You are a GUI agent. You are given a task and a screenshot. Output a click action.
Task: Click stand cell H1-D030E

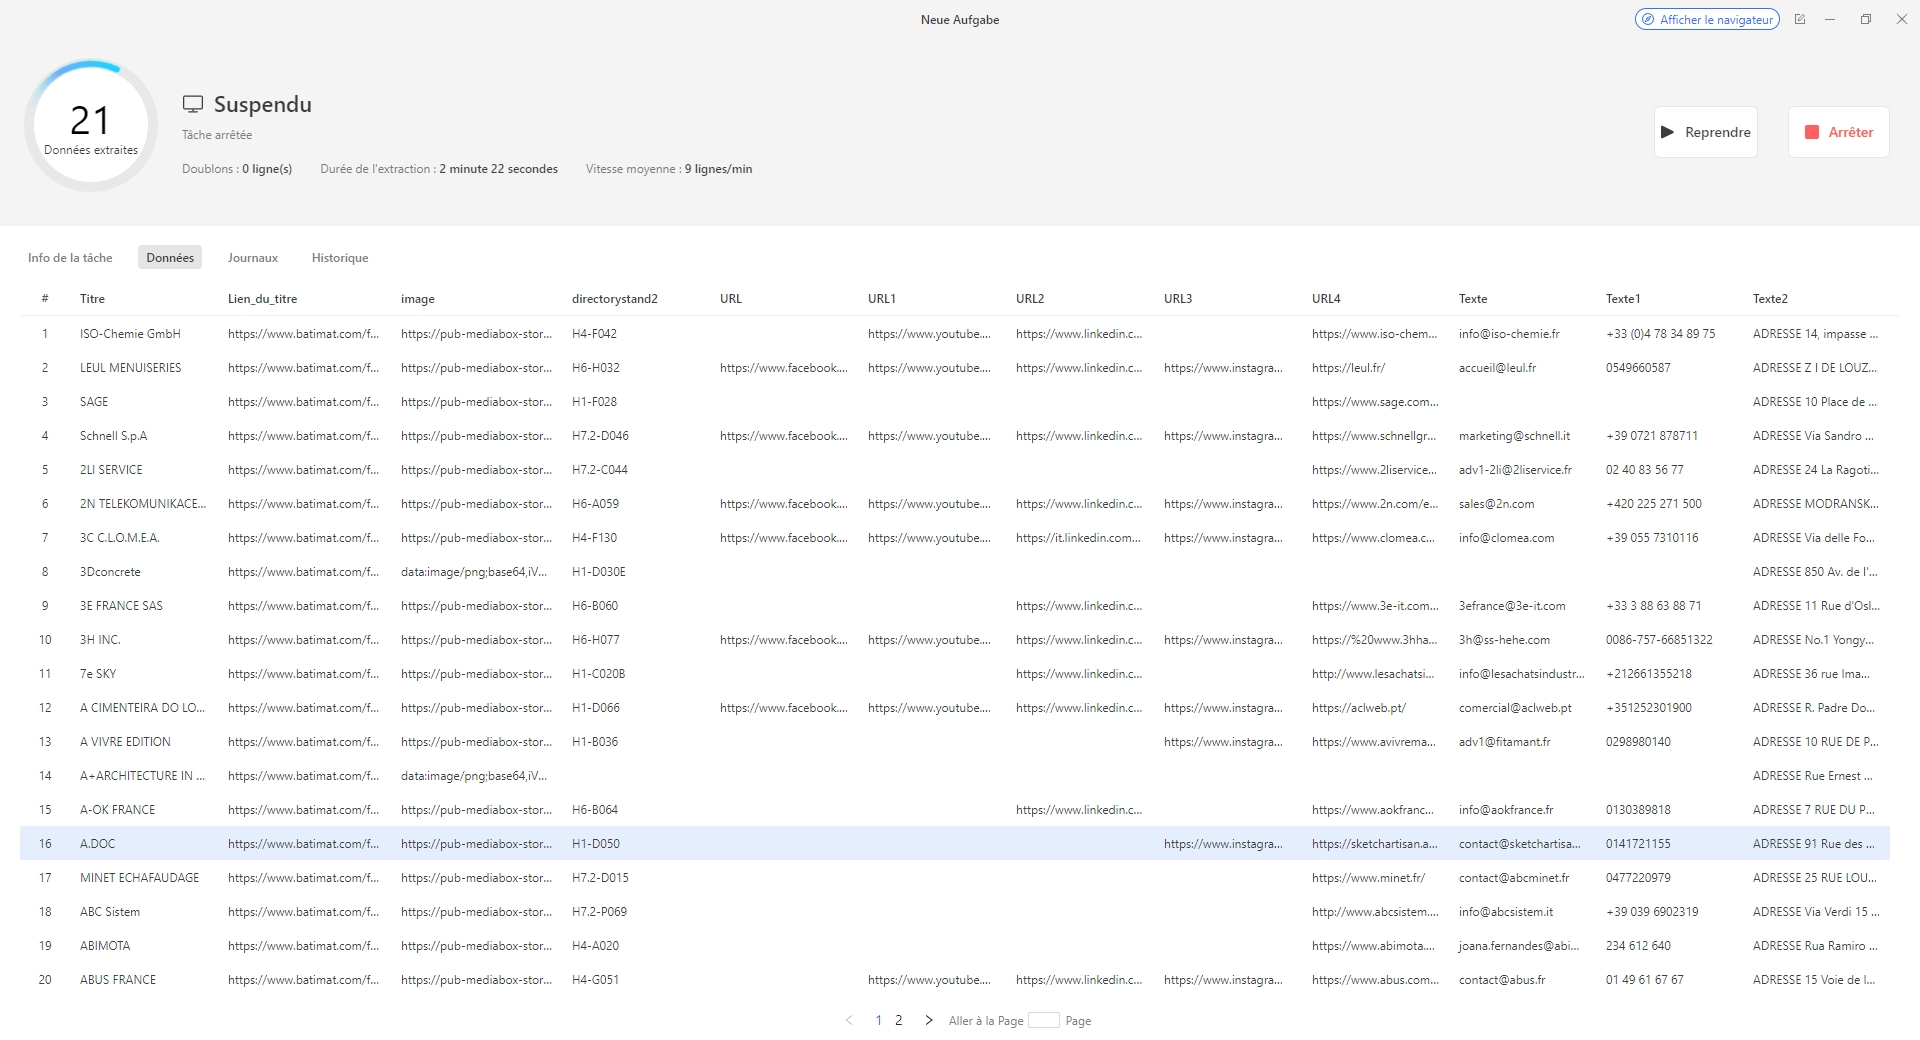(x=599, y=572)
